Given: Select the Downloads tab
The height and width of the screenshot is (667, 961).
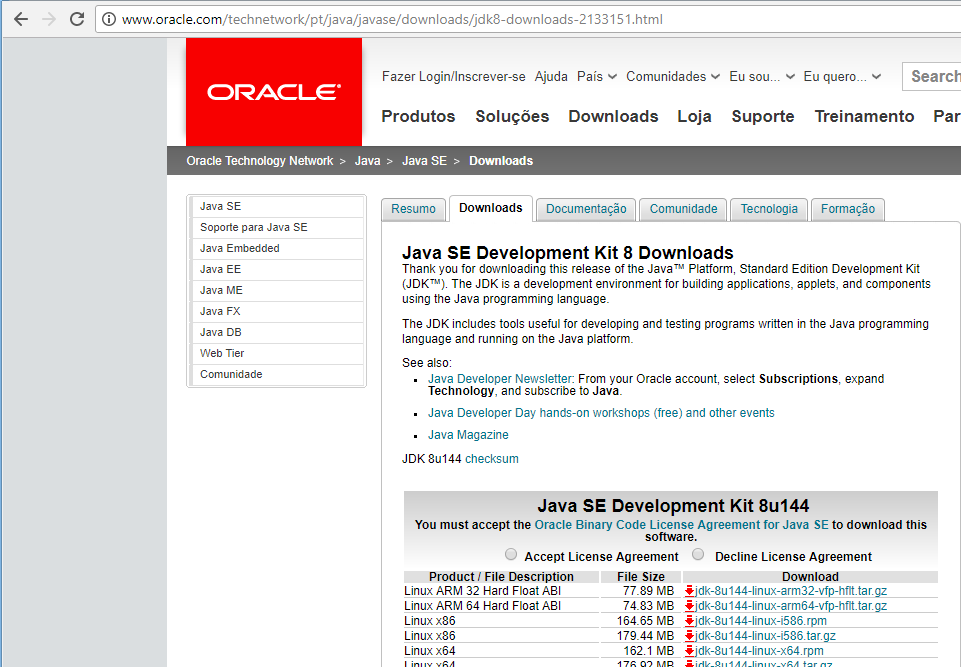Looking at the screenshot, I should coord(490,208).
